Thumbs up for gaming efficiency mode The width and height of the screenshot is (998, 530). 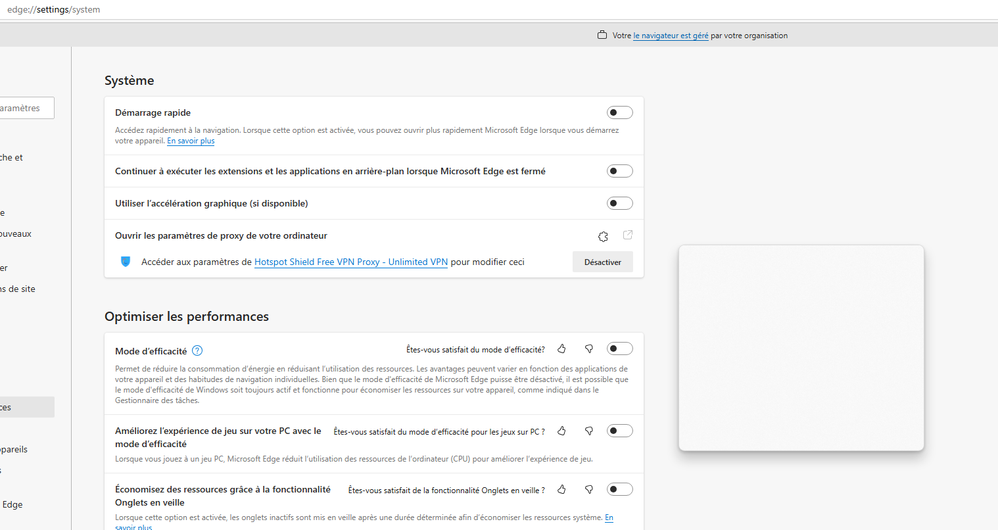[x=561, y=431]
